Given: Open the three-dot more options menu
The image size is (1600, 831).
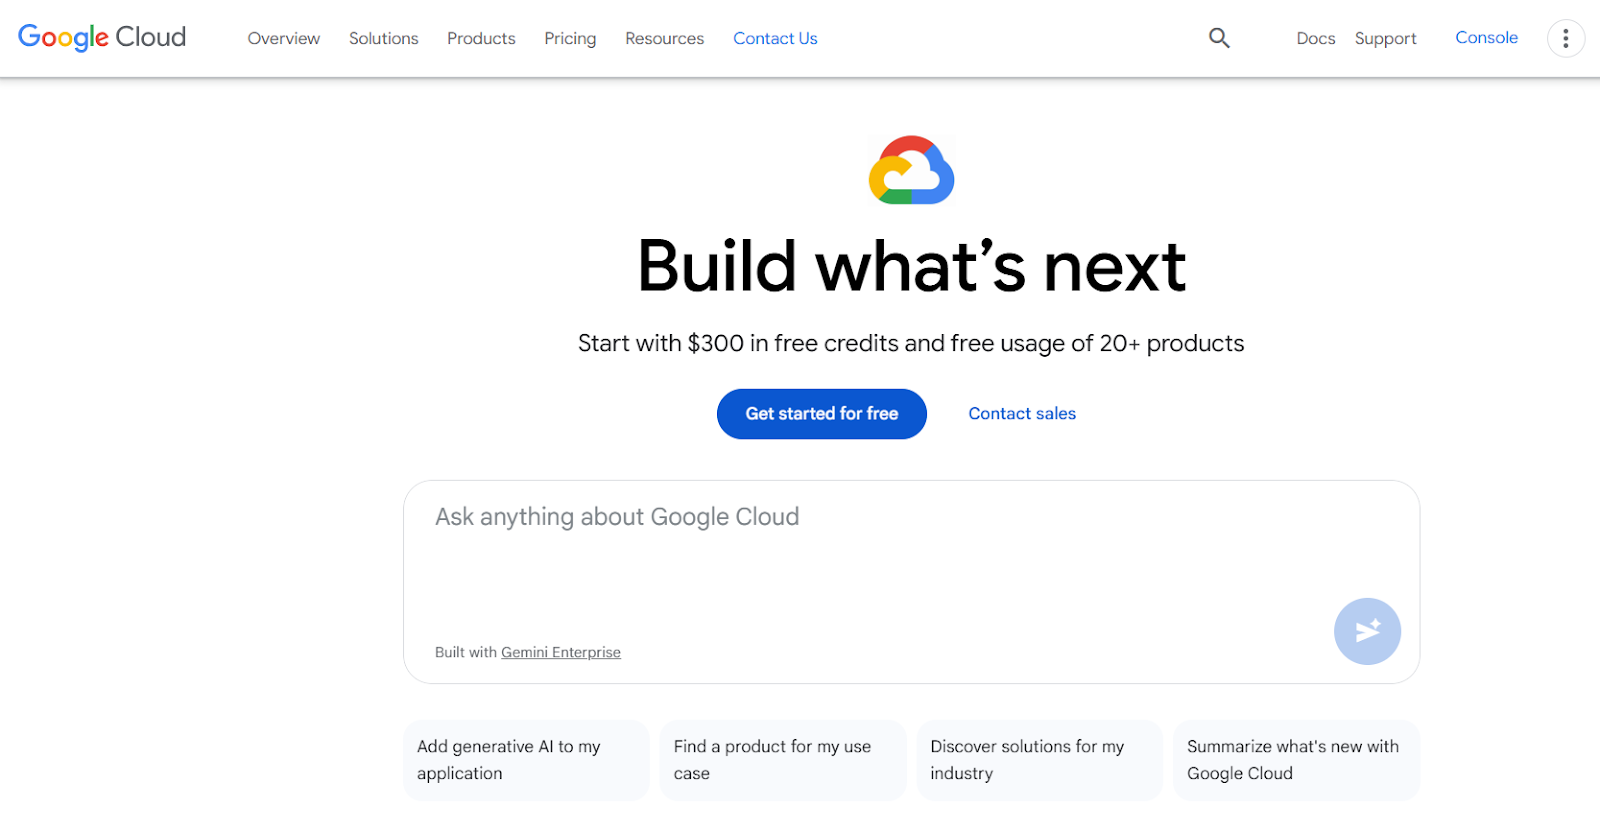Looking at the screenshot, I should click(x=1565, y=38).
